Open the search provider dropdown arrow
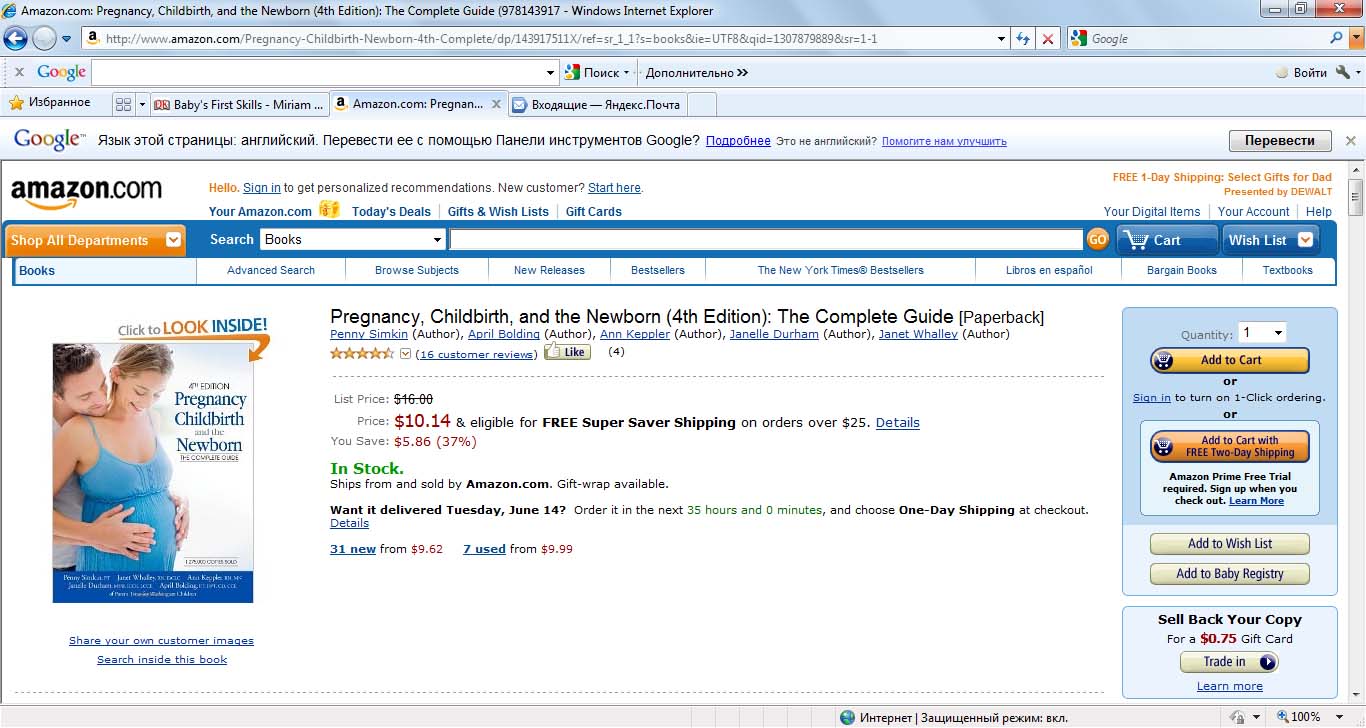This screenshot has height=728, width=1366. coord(1354,38)
